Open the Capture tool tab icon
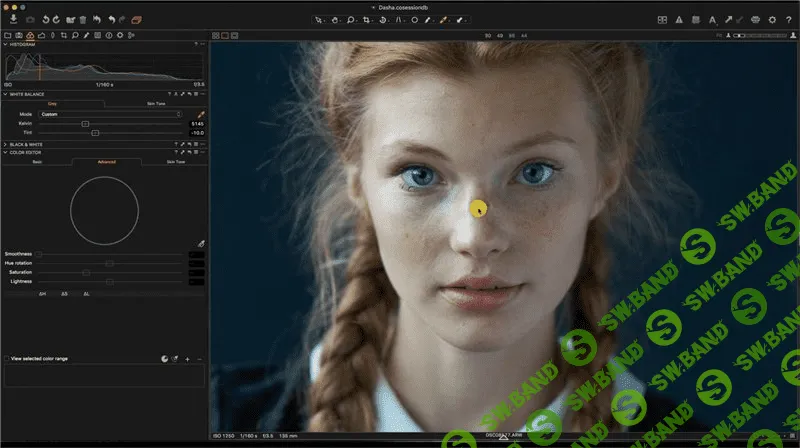800x448 pixels. tap(19, 35)
